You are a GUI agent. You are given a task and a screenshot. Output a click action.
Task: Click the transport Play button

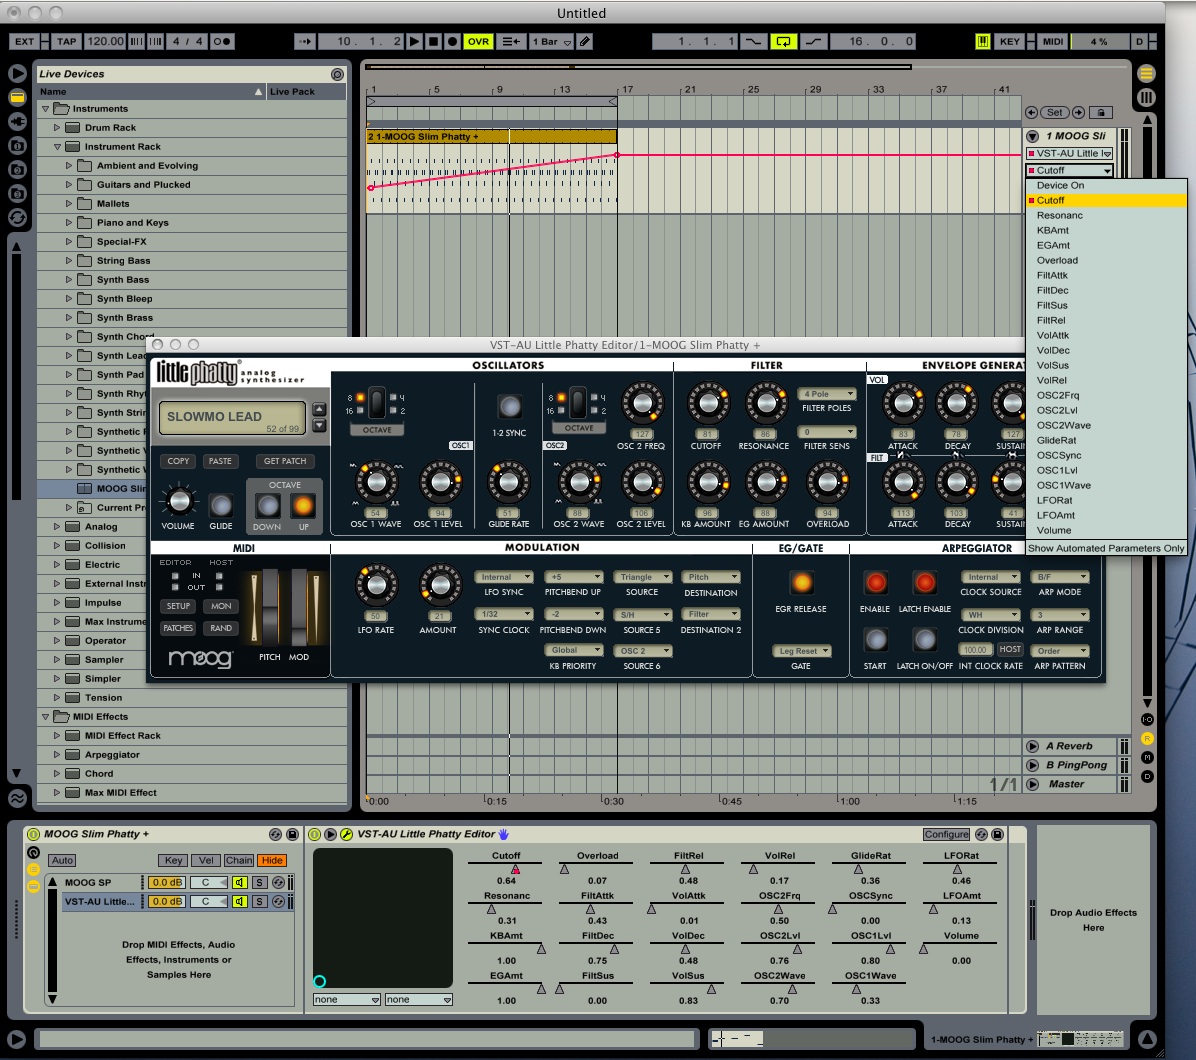point(415,42)
